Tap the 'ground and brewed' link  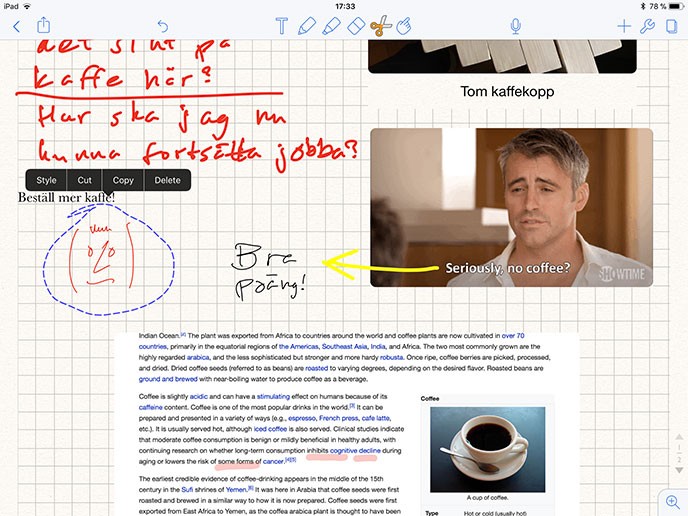tap(168, 379)
